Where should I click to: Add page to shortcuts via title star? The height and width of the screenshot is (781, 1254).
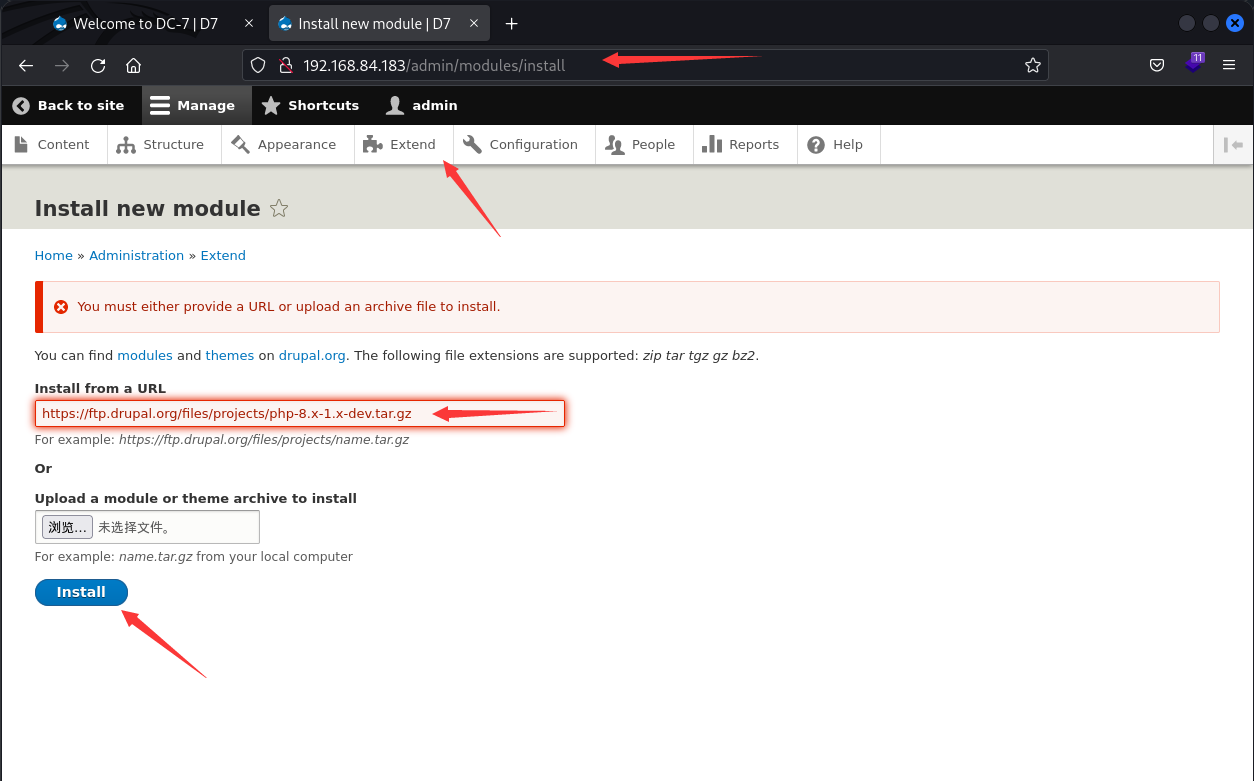pos(279,209)
